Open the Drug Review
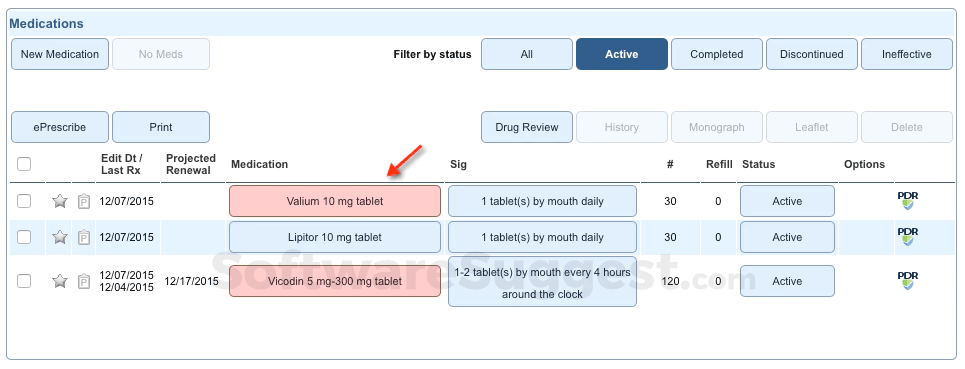The width and height of the screenshot is (965, 369). coord(527,127)
